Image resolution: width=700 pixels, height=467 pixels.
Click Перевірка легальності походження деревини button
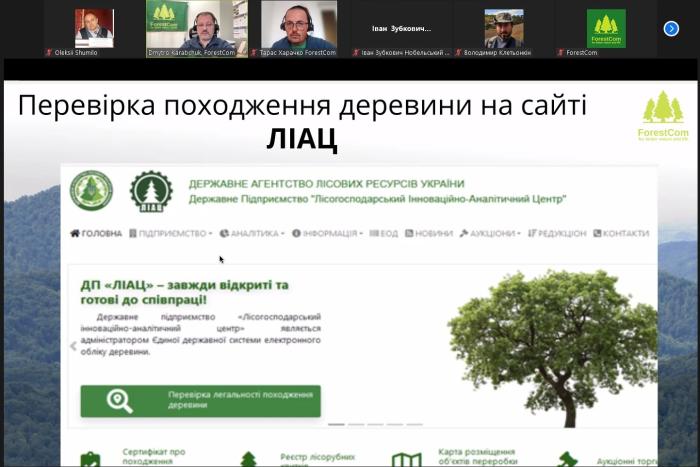201,401
